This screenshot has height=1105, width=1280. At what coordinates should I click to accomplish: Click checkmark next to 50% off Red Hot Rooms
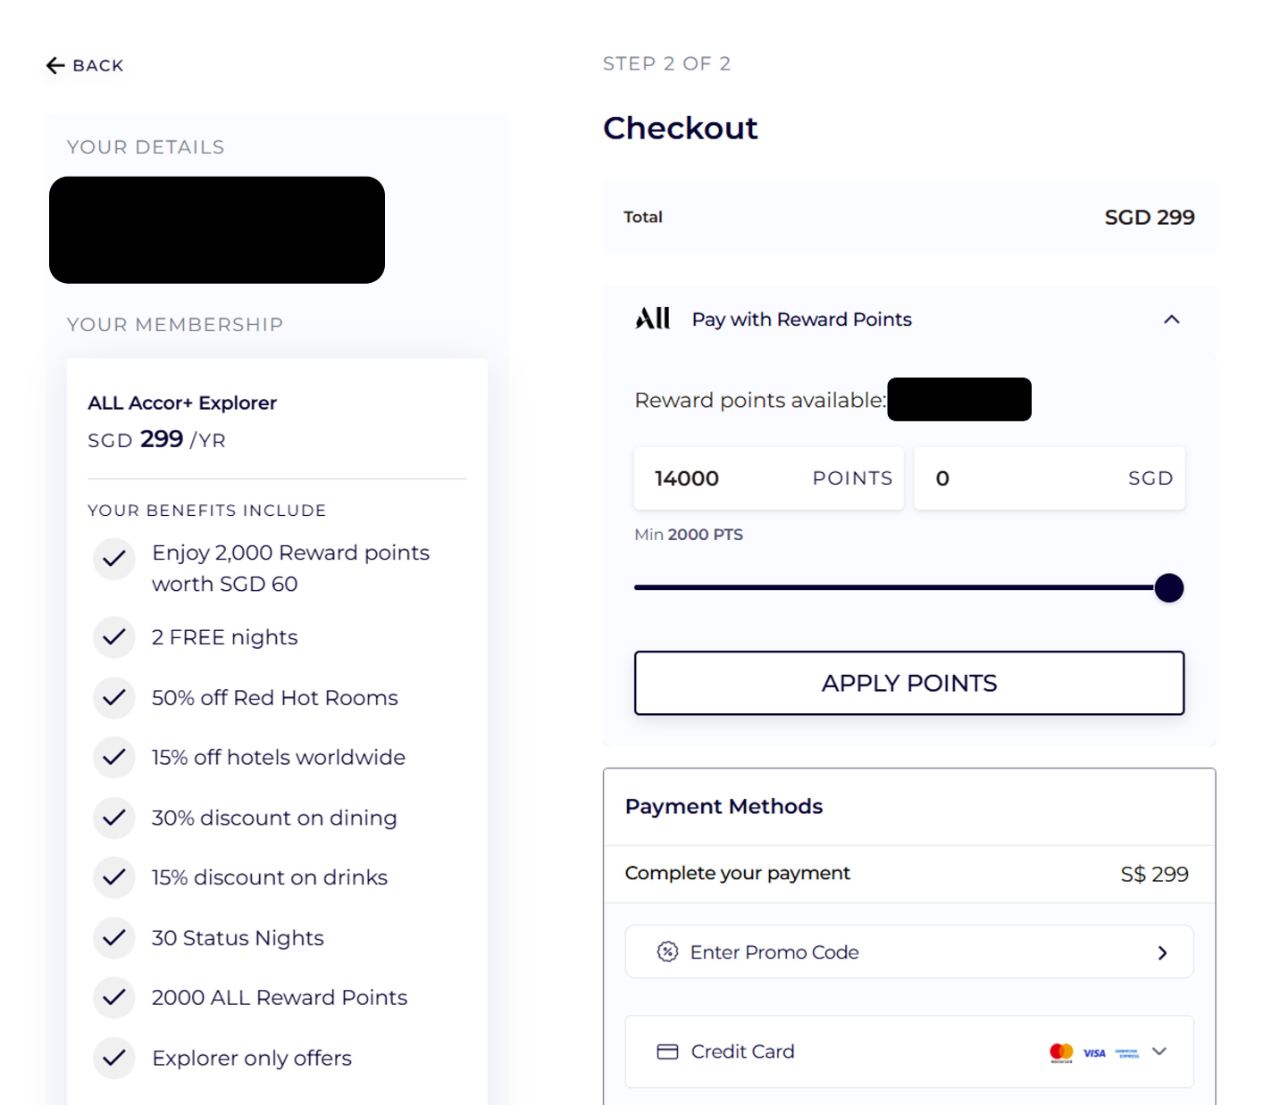(114, 698)
